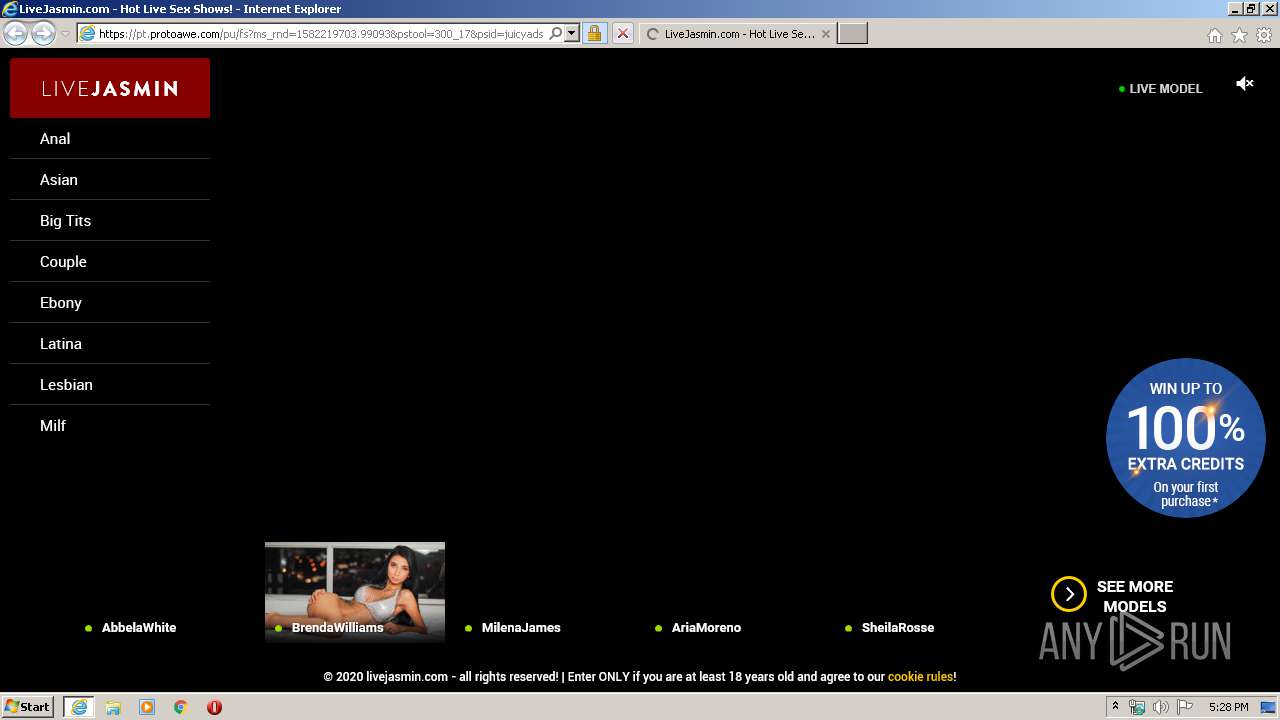Select the Asian category
This screenshot has width=1280, height=720.
tap(110, 180)
